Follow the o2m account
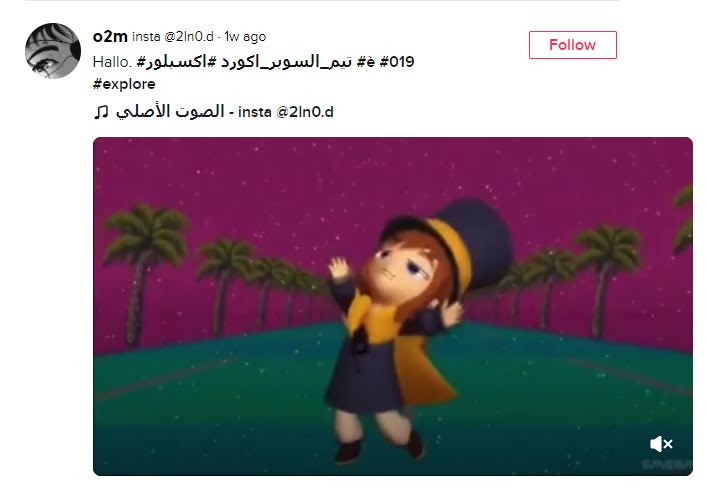 tap(573, 45)
